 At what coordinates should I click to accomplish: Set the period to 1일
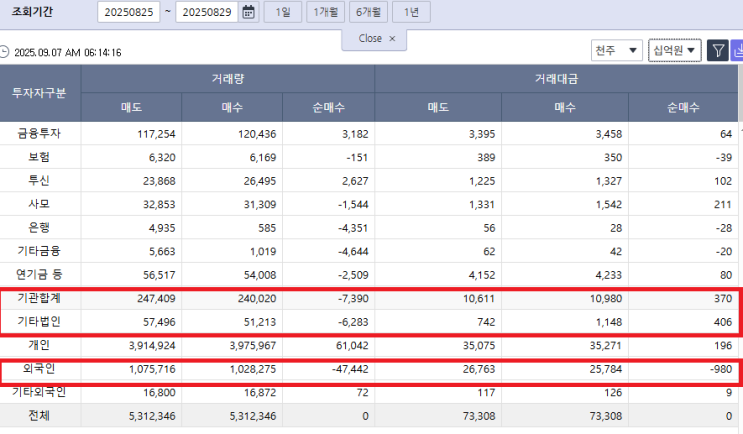(x=283, y=12)
